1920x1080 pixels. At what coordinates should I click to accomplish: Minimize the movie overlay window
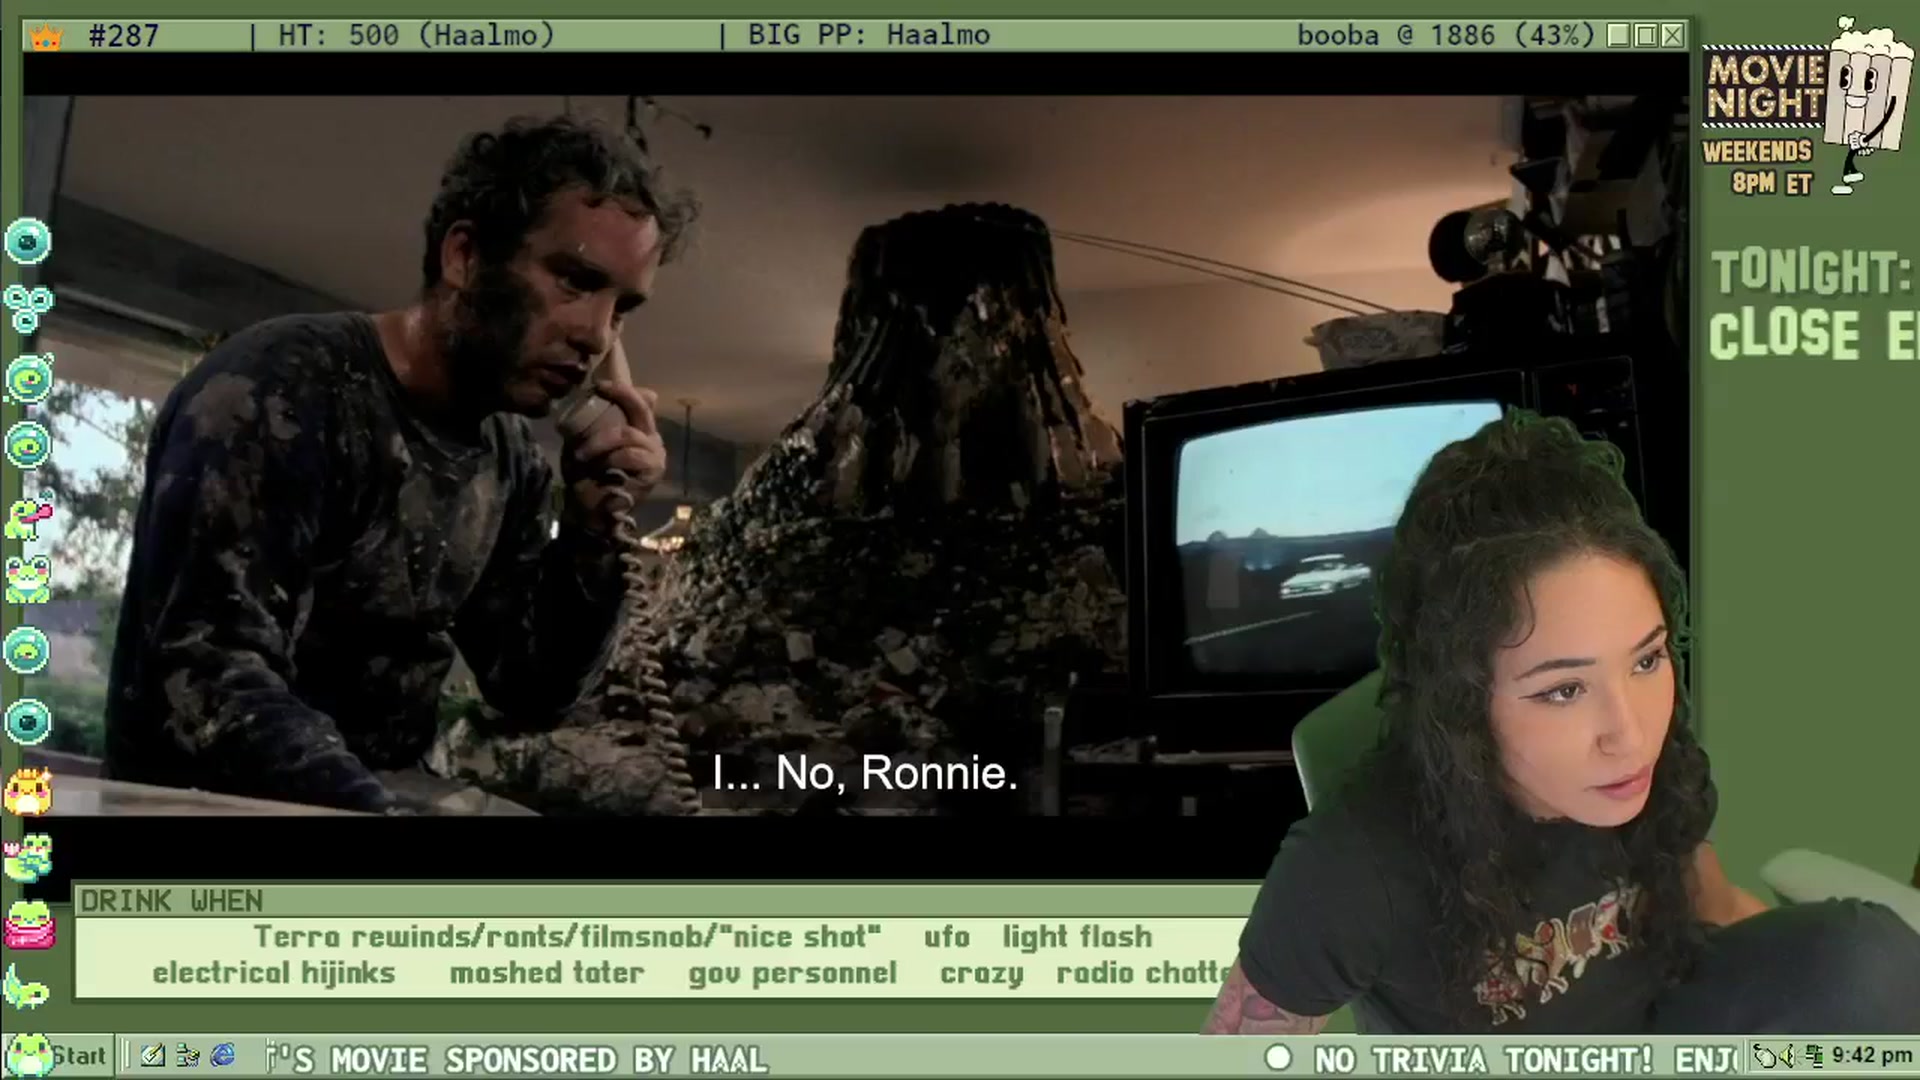pos(1619,36)
